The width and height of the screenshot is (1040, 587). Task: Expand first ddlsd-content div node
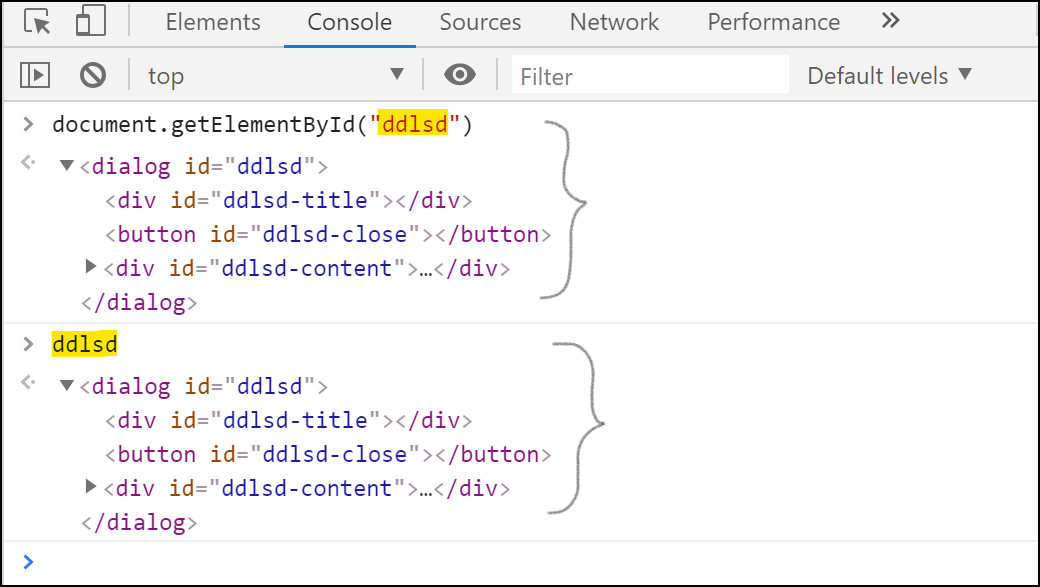coord(92,267)
